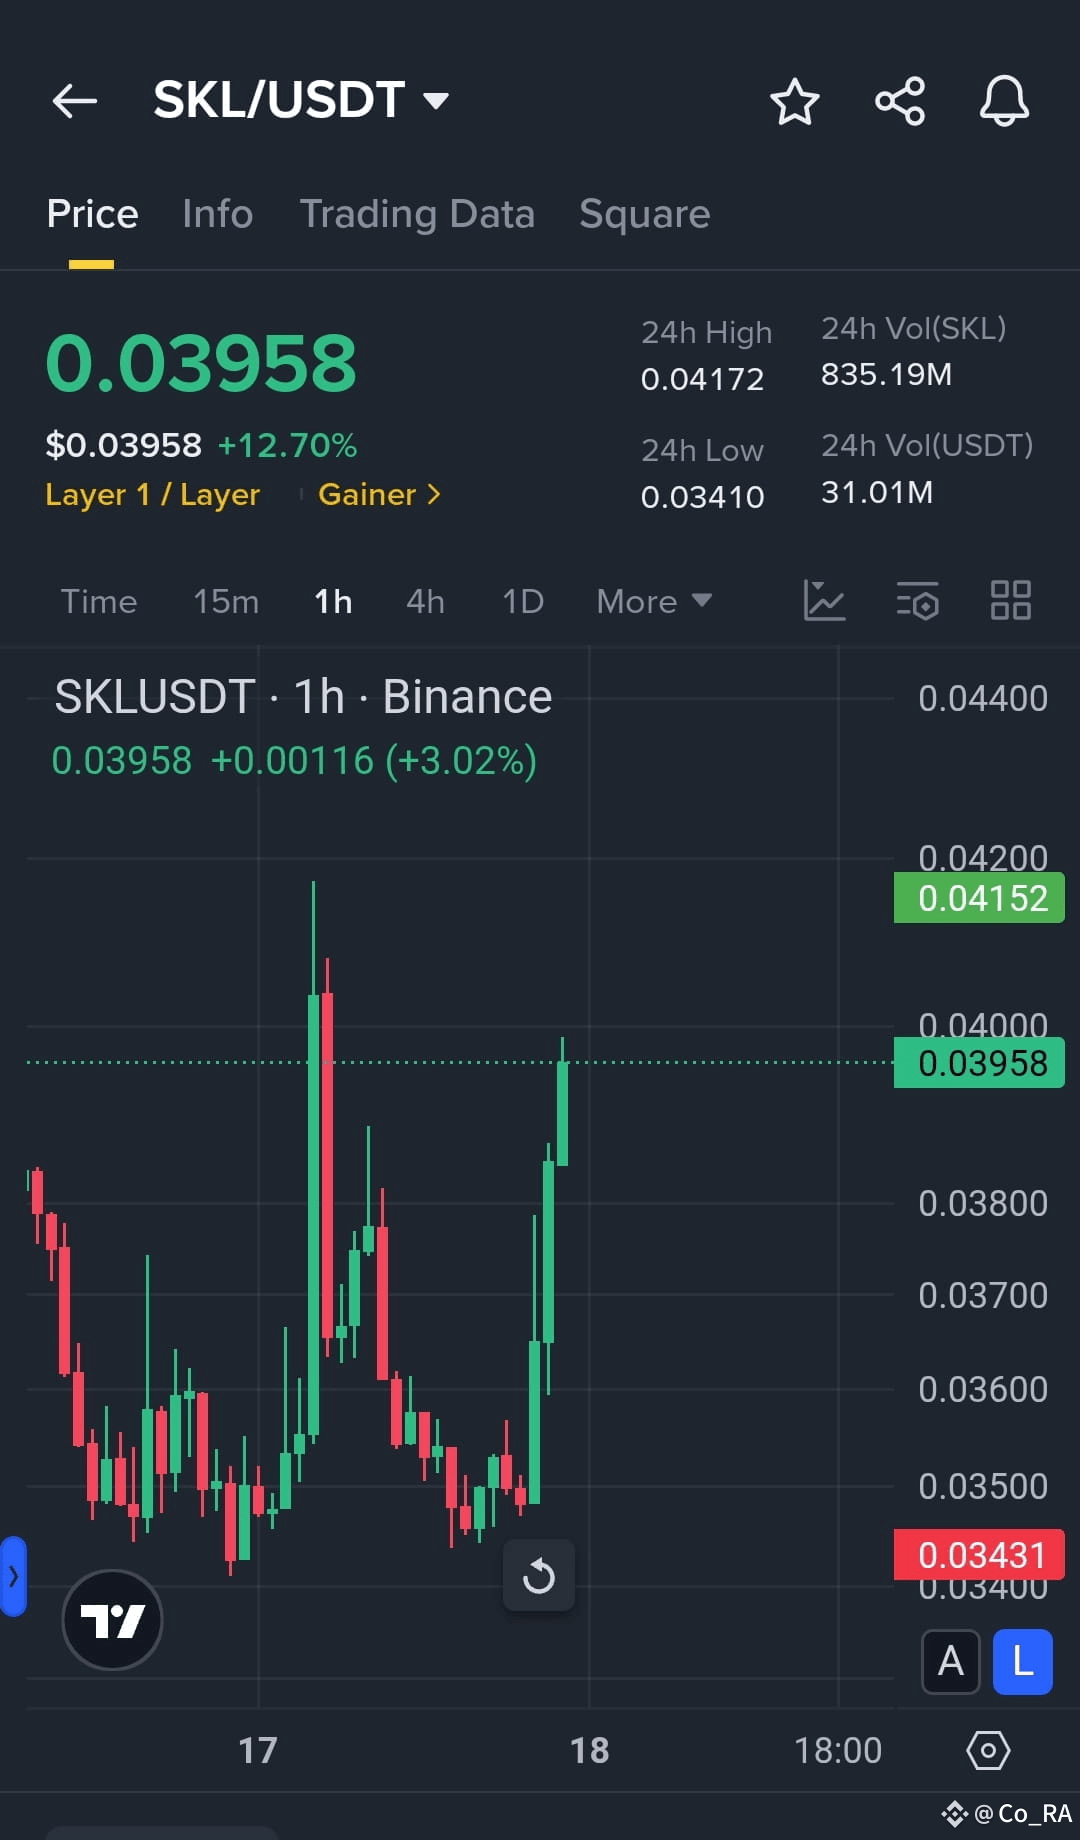Open the chart settings list icon
The image size is (1080, 1840).
(x=917, y=601)
